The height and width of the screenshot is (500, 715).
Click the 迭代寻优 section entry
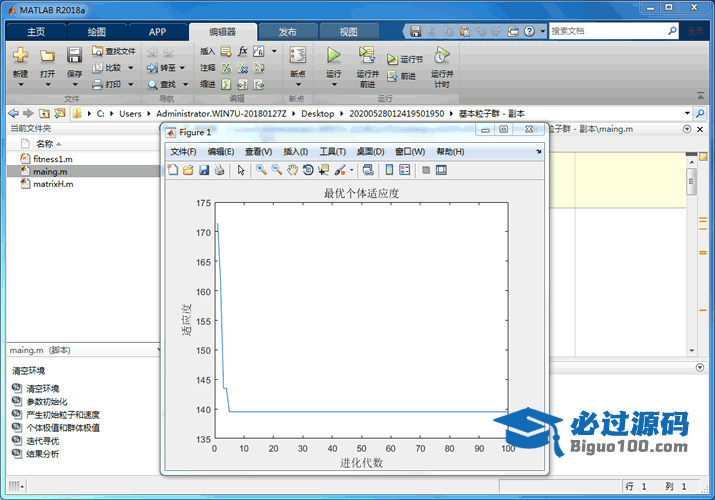tap(42, 441)
